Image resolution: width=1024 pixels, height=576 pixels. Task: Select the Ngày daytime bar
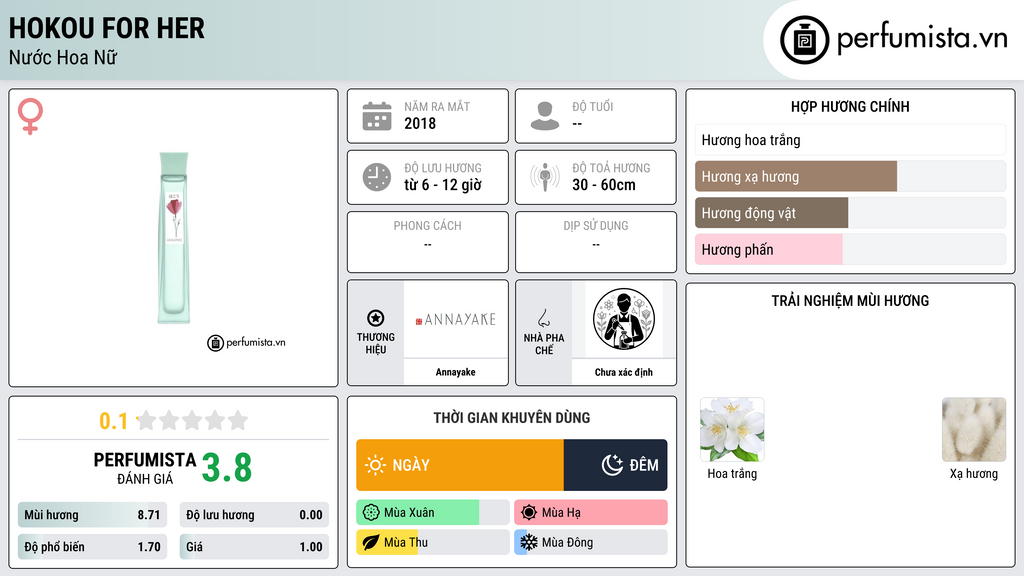460,465
